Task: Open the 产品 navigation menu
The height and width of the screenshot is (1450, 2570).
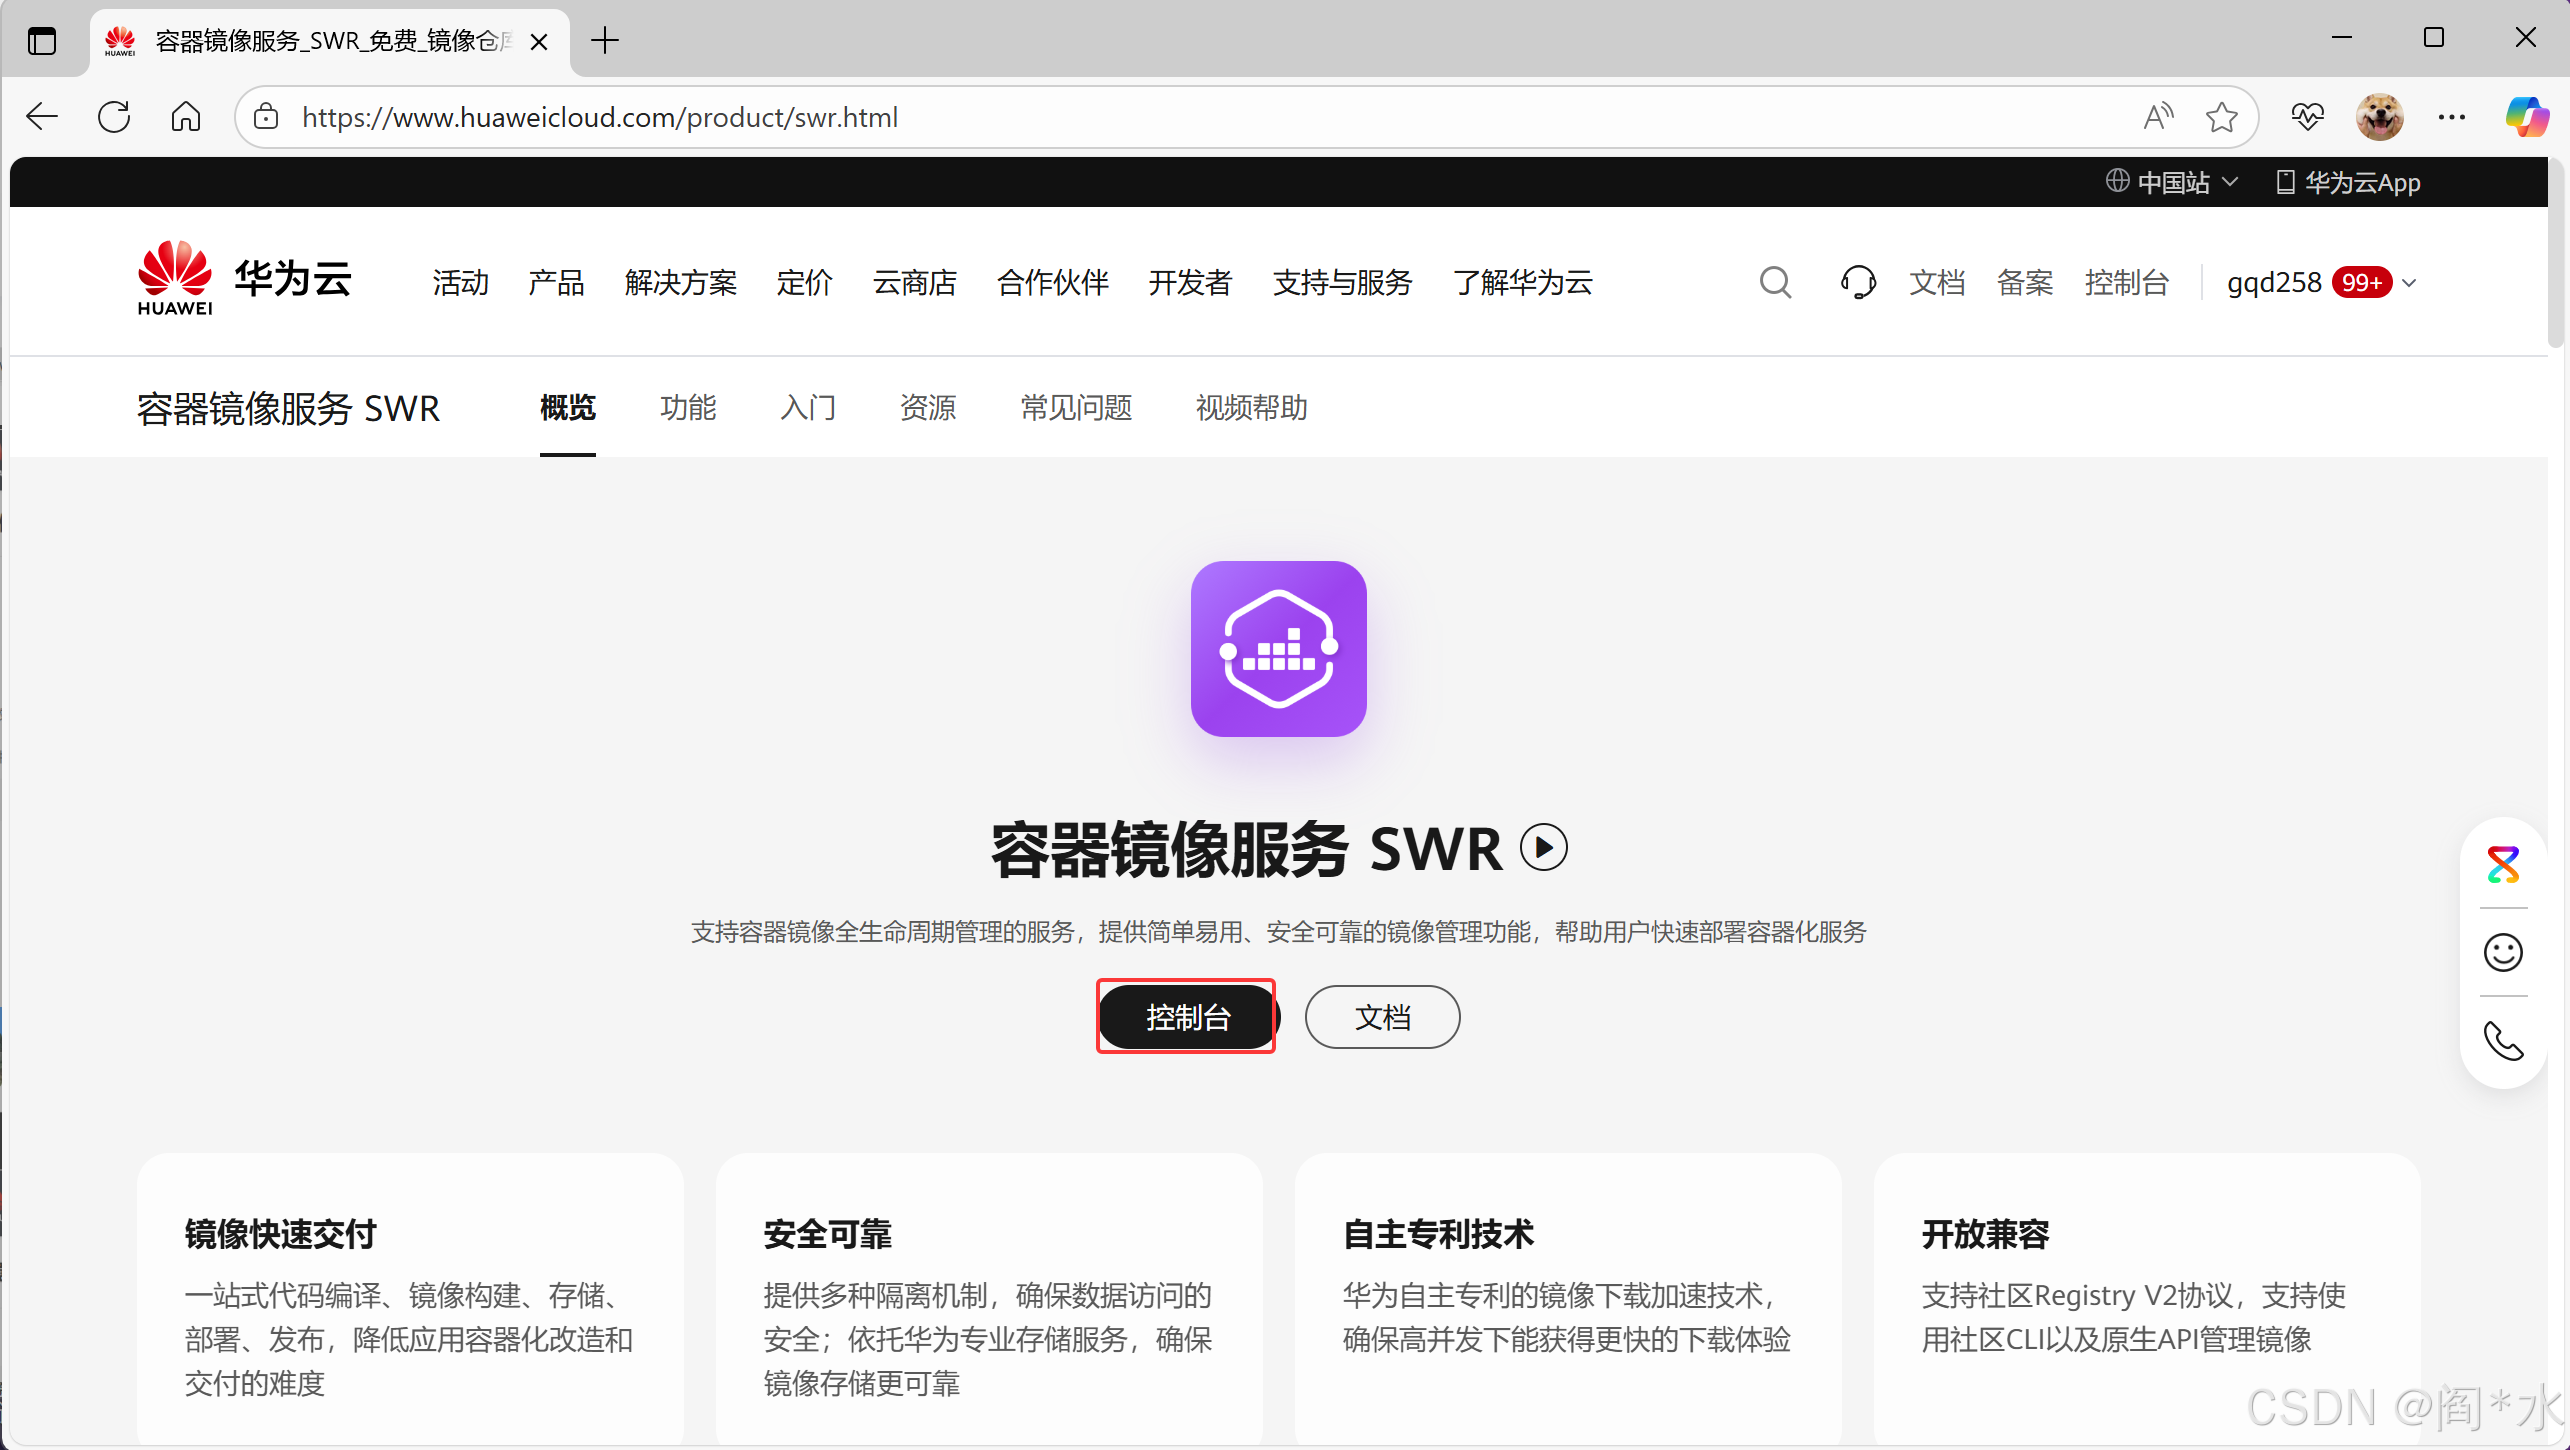Action: 556,283
